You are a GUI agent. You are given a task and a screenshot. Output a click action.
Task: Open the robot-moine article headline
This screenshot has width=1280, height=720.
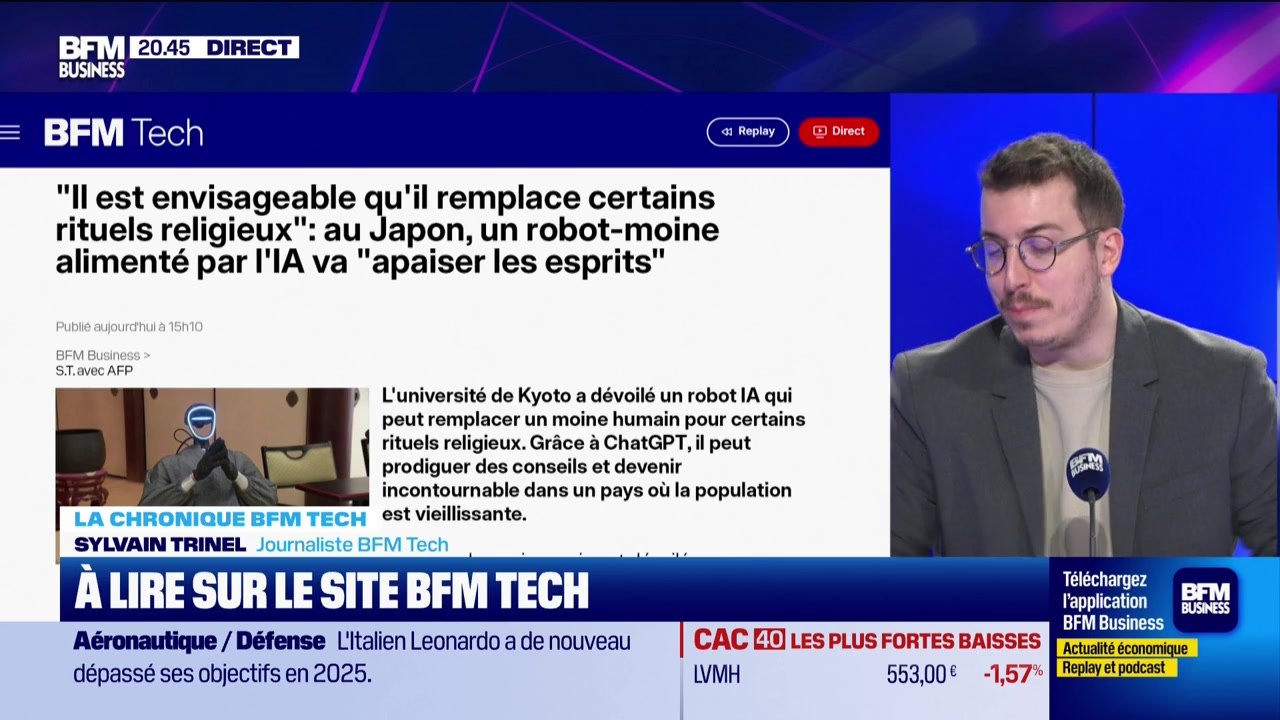pos(388,229)
